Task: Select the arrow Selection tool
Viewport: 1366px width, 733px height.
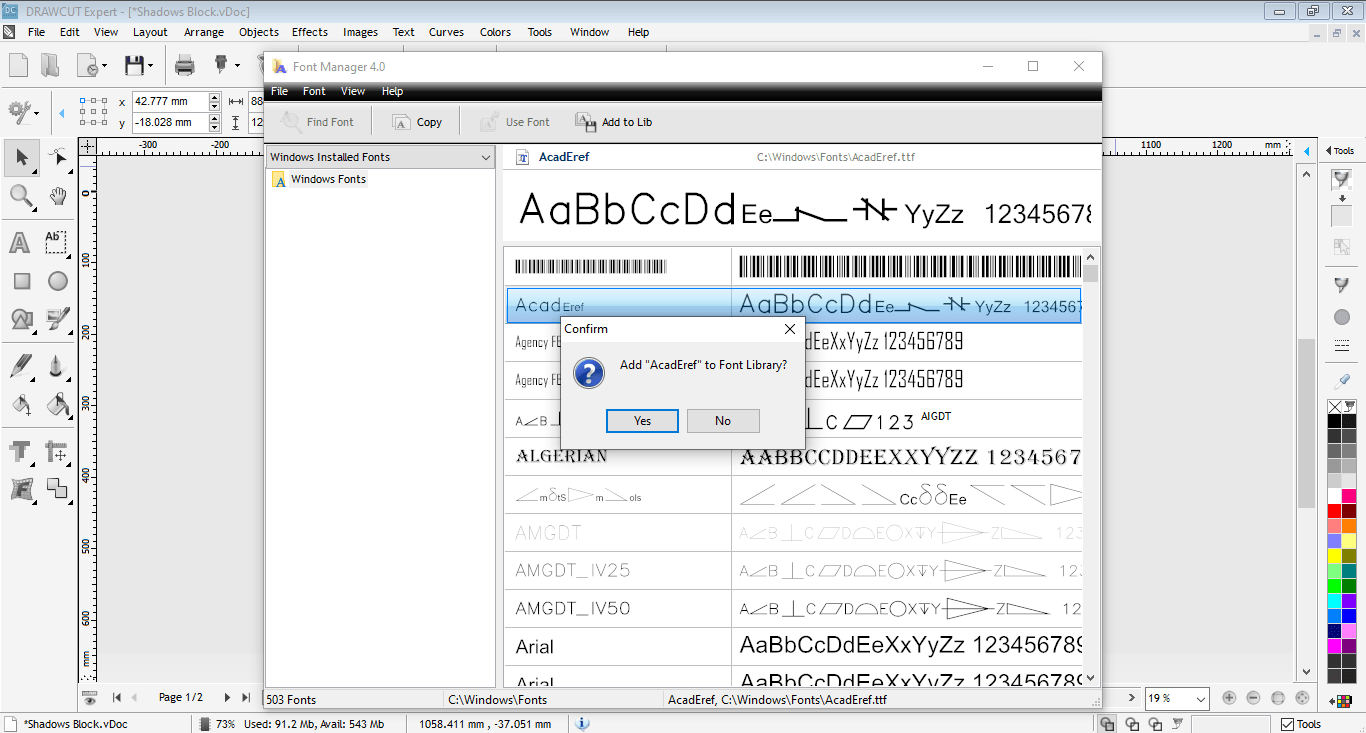Action: click(22, 157)
